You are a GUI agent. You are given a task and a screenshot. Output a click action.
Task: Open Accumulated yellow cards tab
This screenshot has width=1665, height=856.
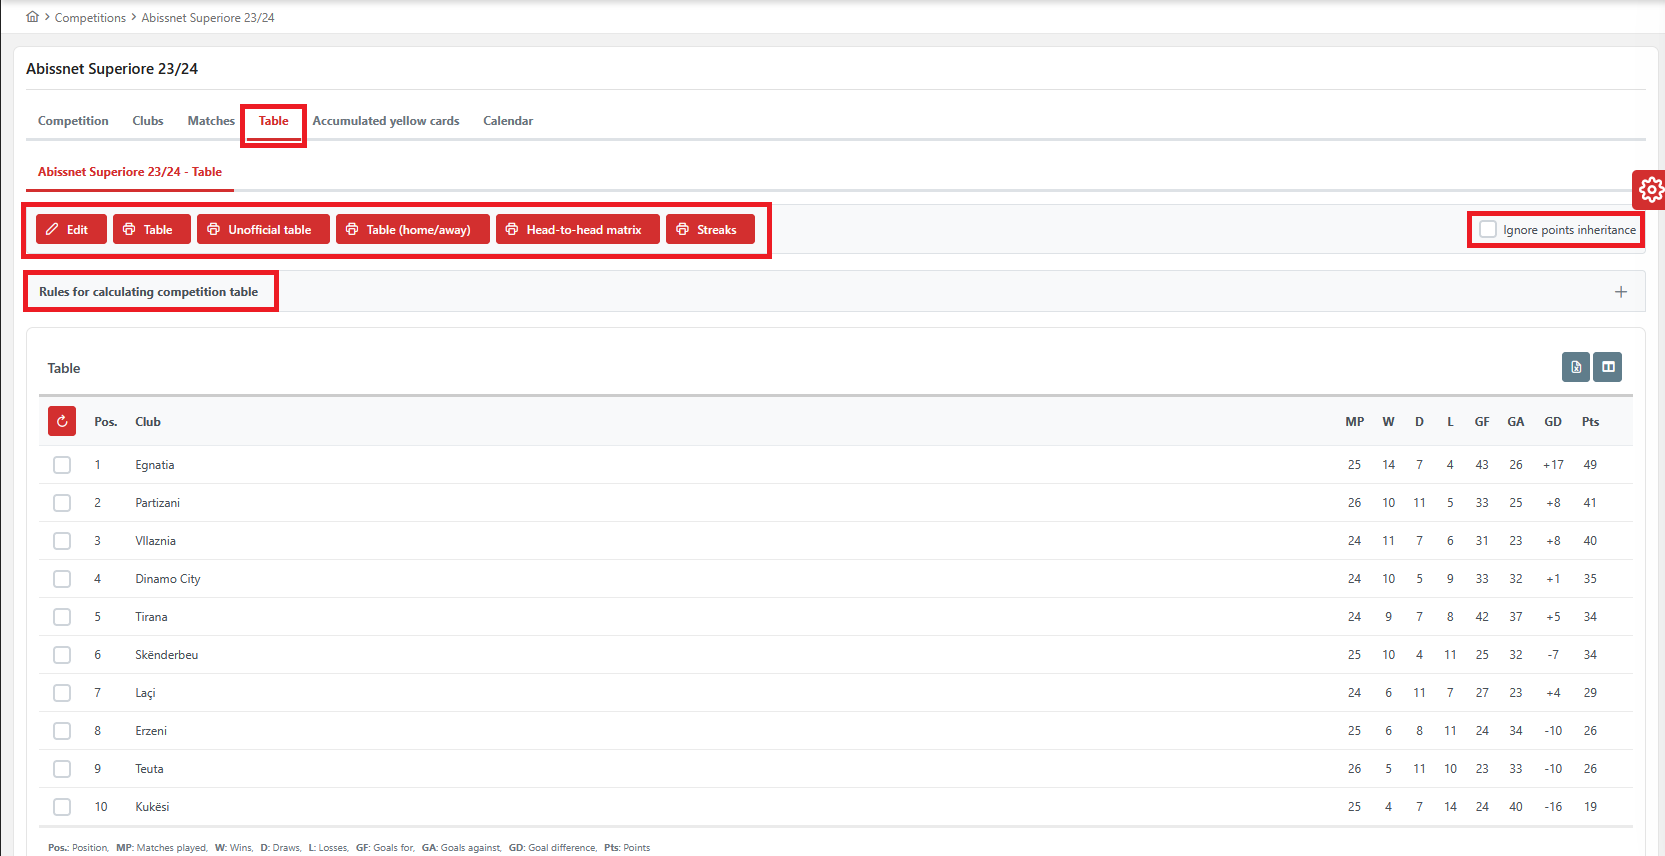point(386,121)
